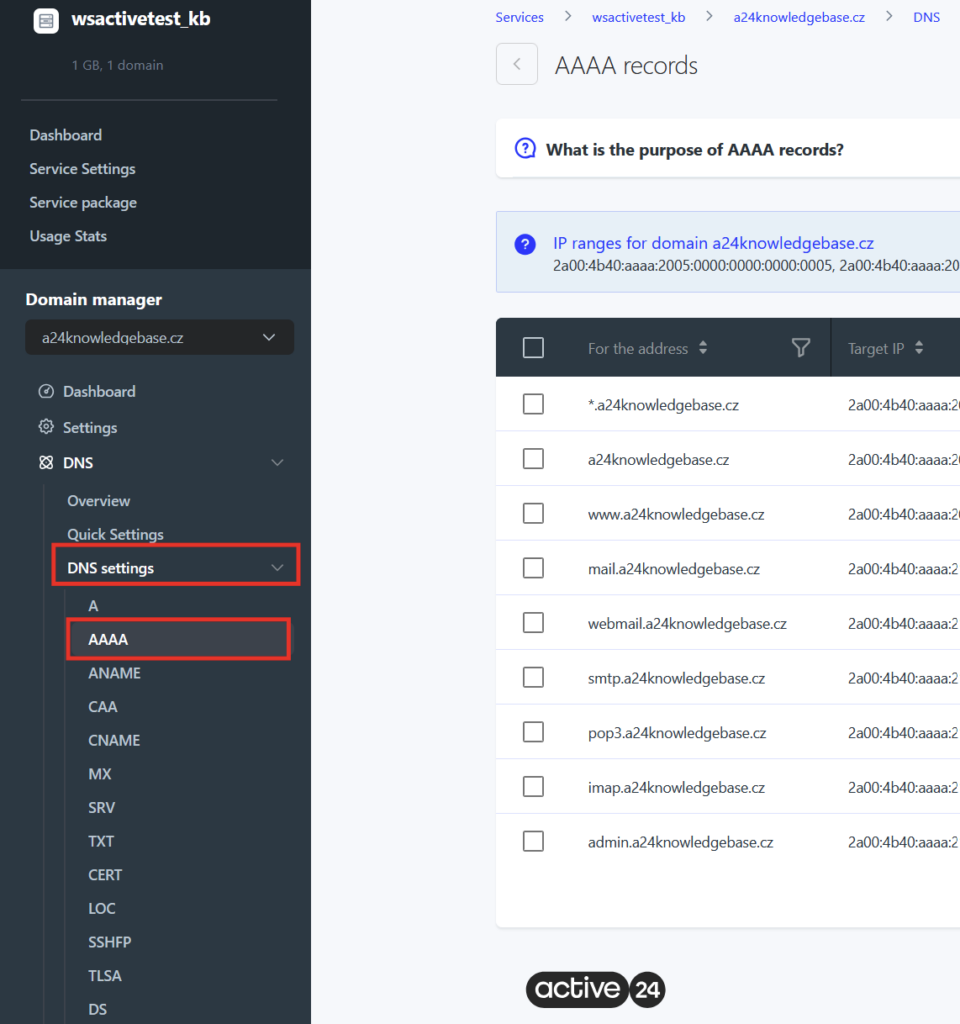Click the blue help icon for IP ranges
The height and width of the screenshot is (1024, 960).
(x=525, y=244)
